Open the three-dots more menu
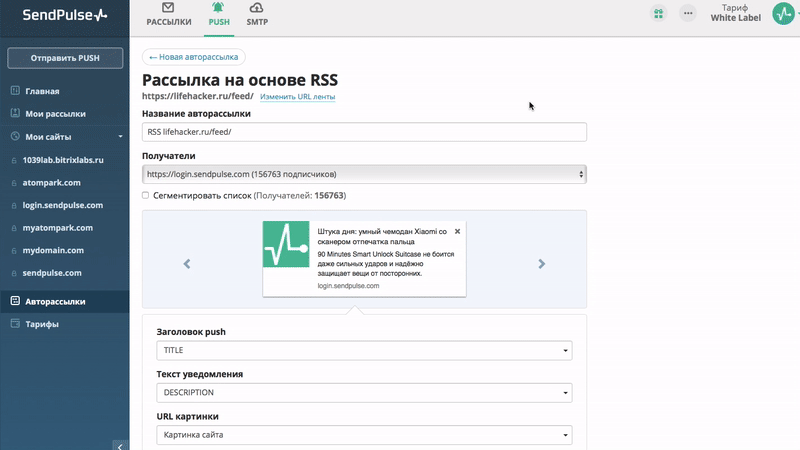Image resolution: width=800 pixels, height=450 pixels. pyautogui.click(x=688, y=14)
